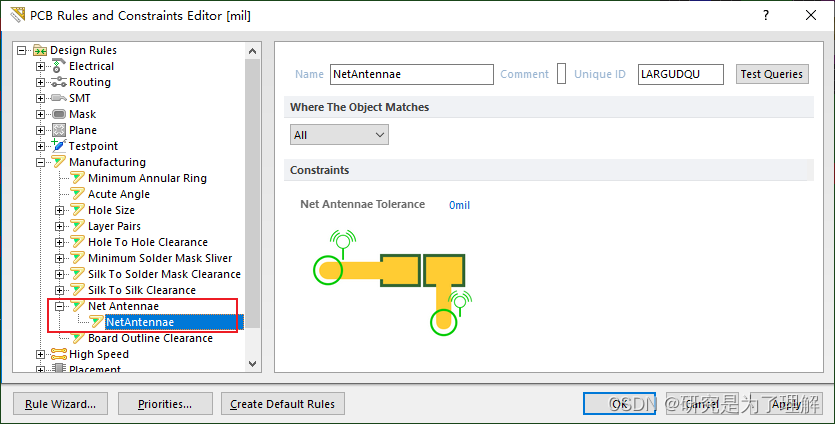Click the Plane rules category icon
The image size is (835, 424).
tap(59, 130)
